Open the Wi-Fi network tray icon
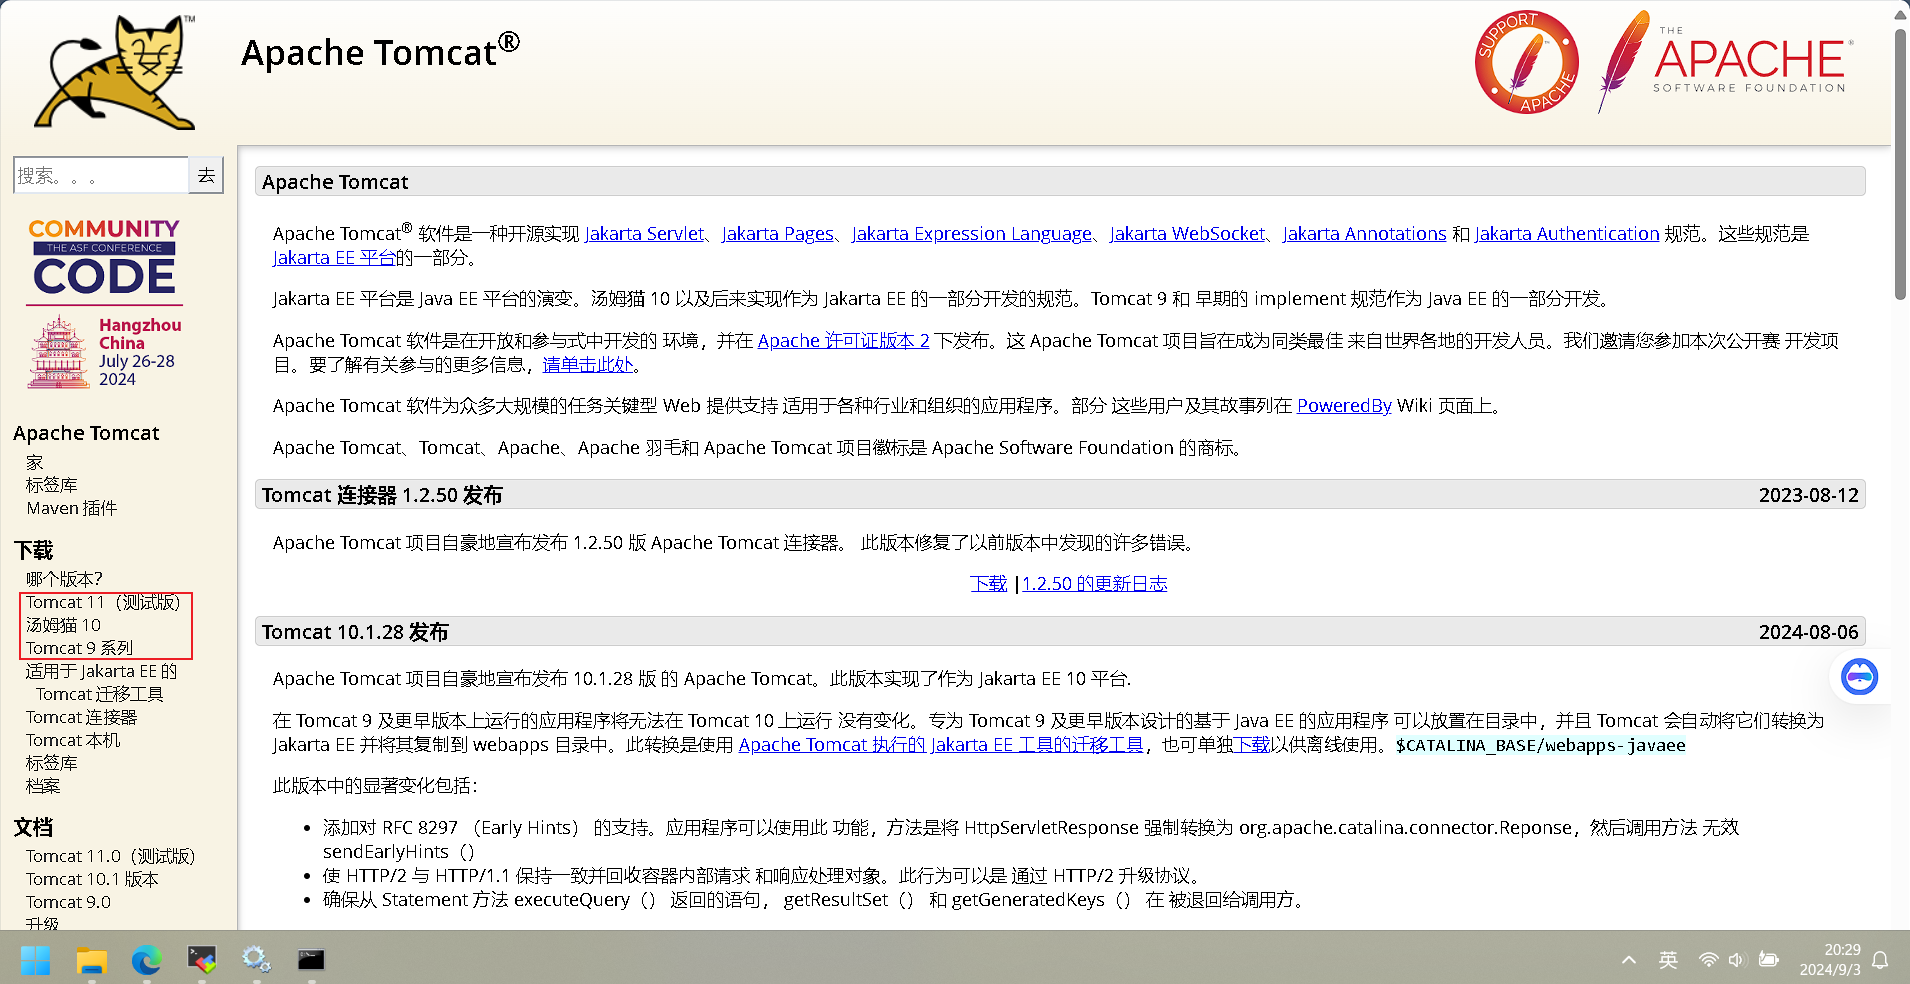 click(x=1708, y=960)
